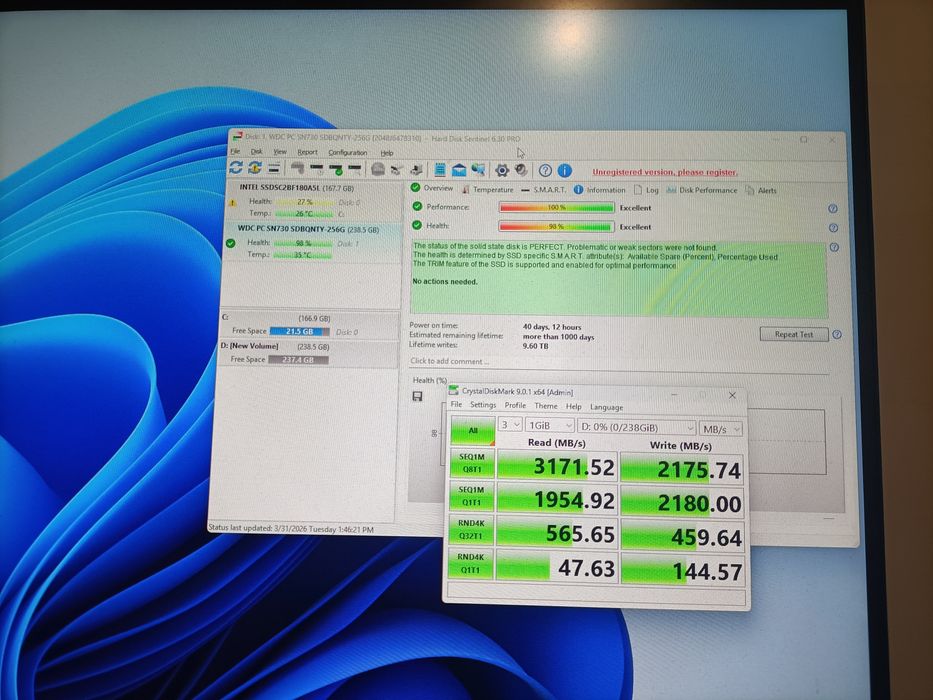Run the RND4K Q1T1 test

[x=471, y=564]
